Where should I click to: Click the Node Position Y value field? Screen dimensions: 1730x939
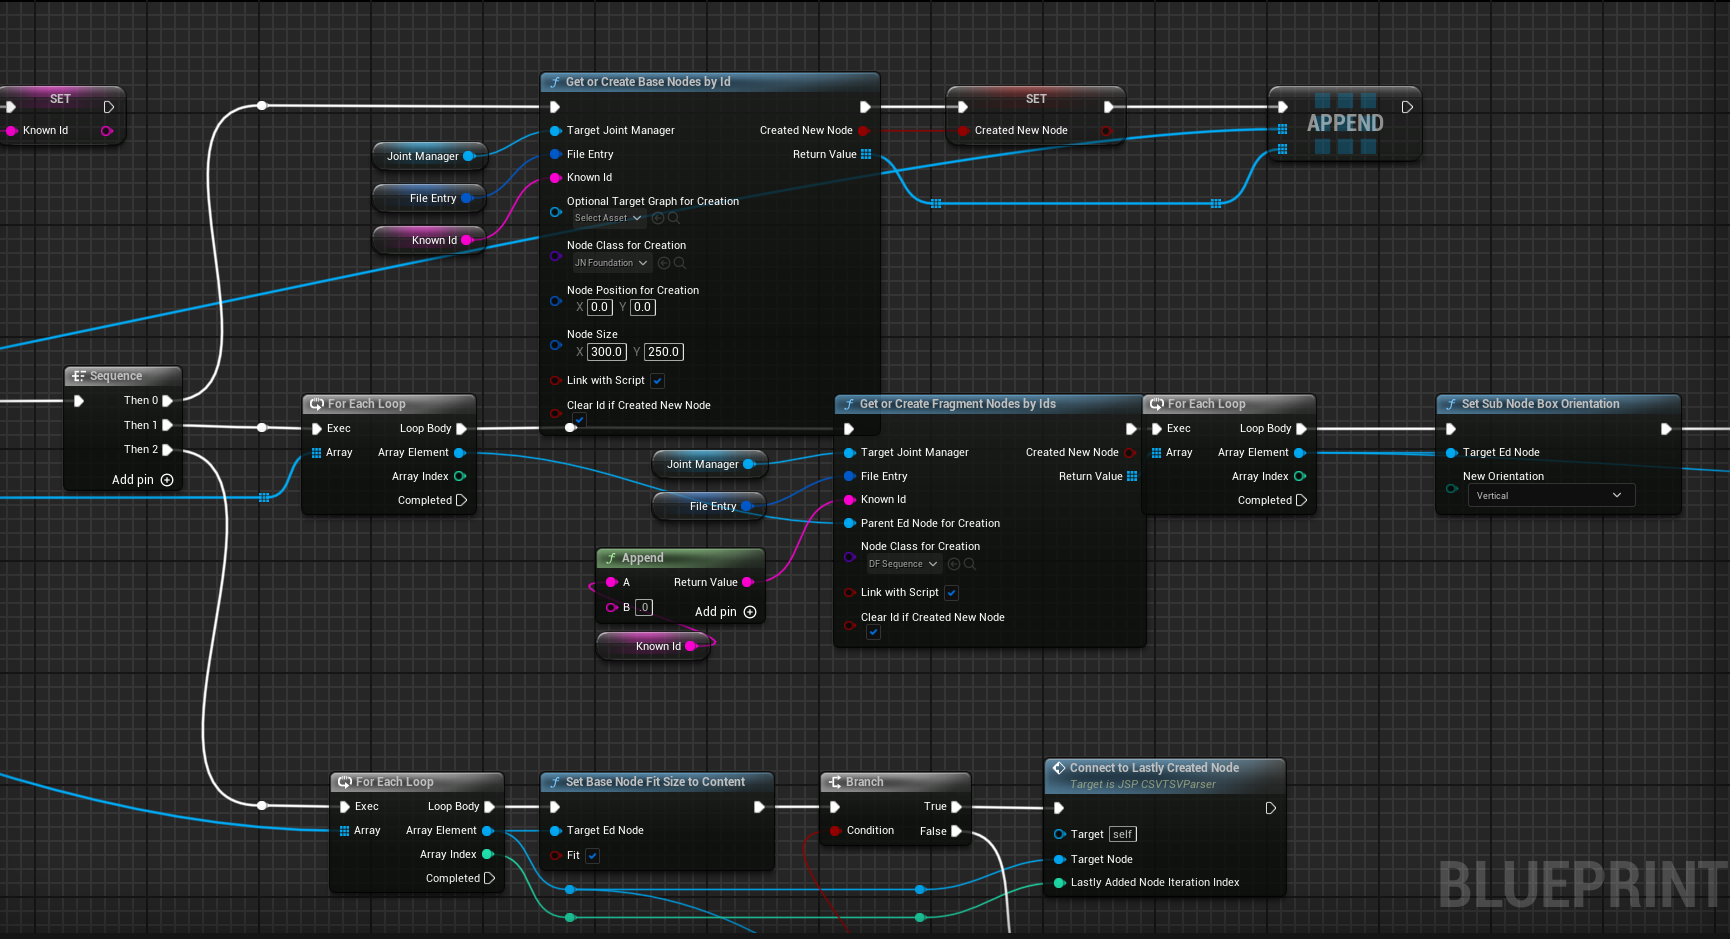pos(642,308)
